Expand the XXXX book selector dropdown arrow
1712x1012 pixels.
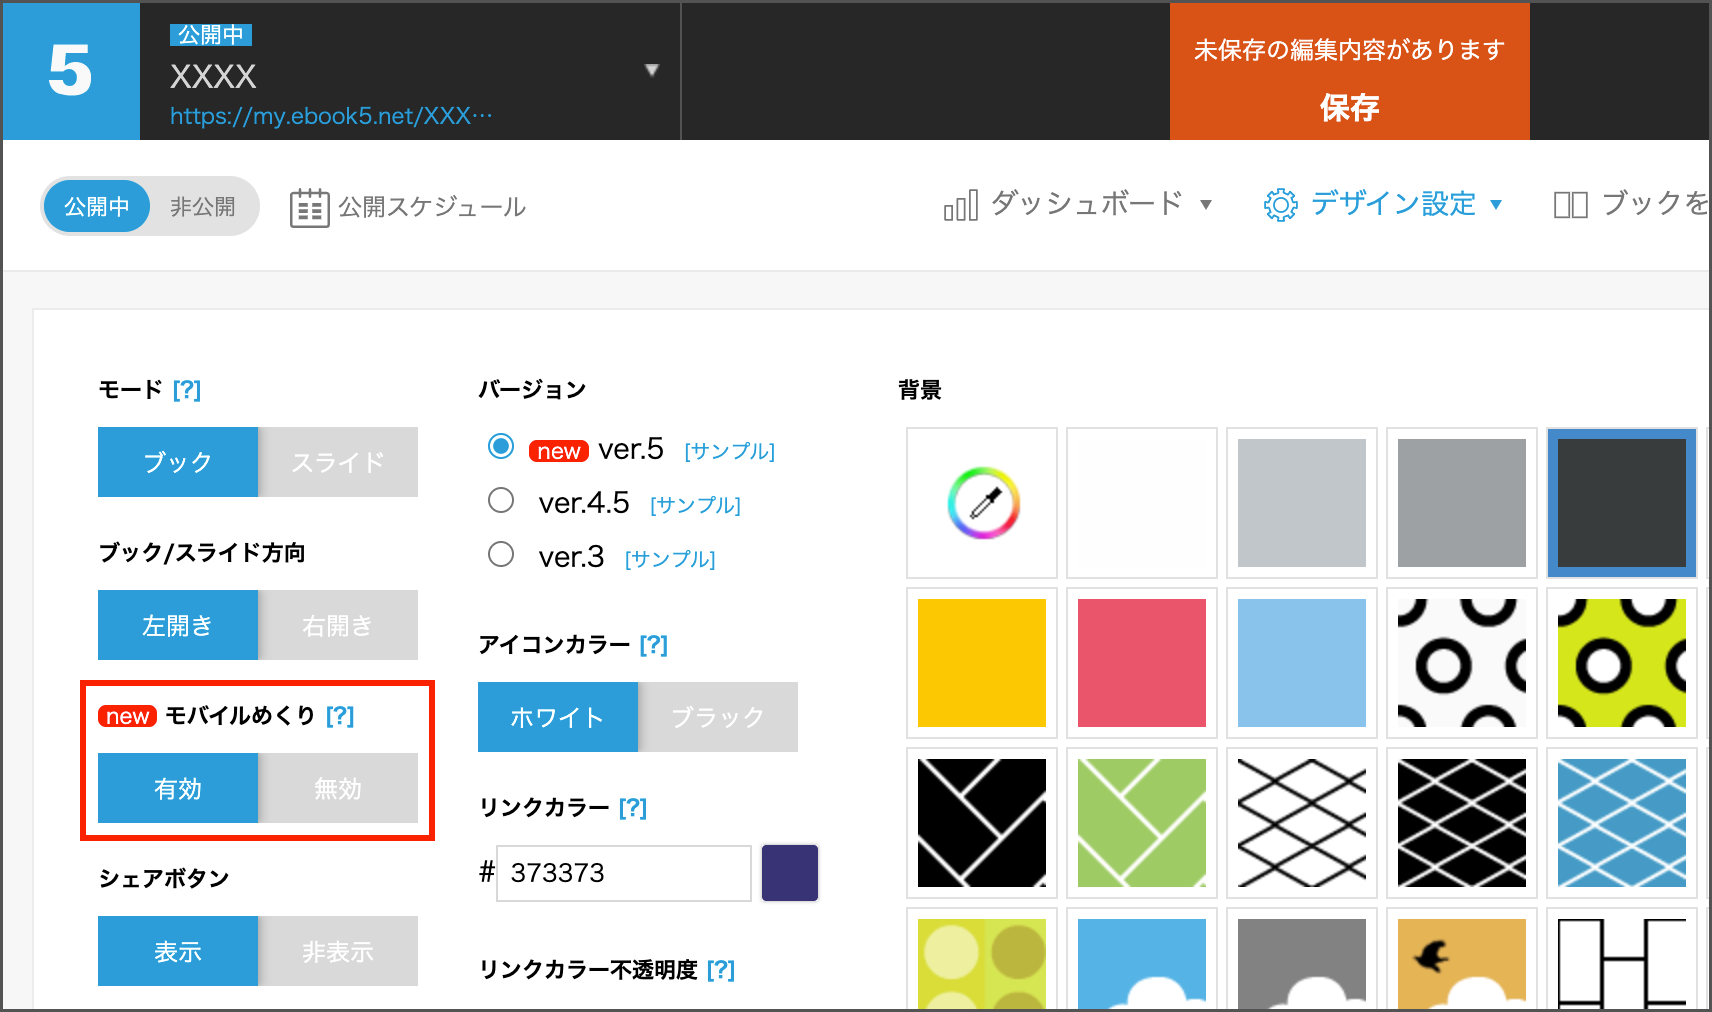[x=652, y=70]
